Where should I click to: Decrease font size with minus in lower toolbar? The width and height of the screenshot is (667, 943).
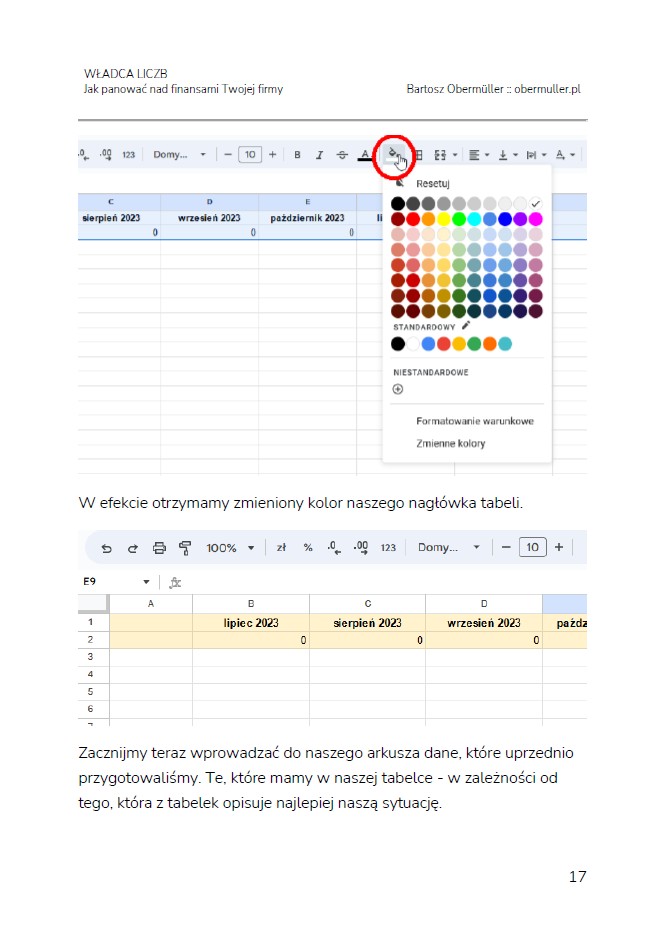[x=506, y=547]
